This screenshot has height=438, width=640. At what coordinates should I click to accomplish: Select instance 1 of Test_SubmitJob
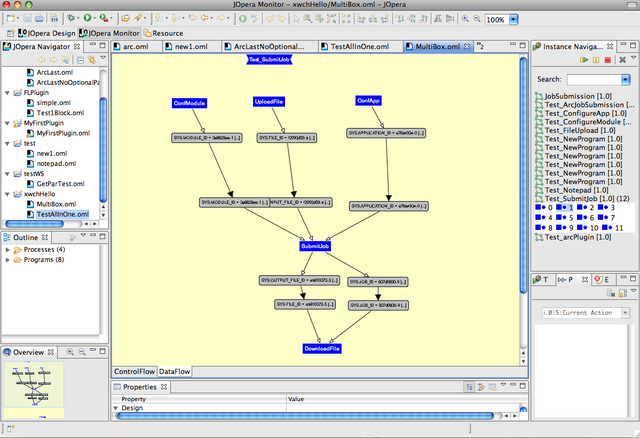(x=565, y=207)
